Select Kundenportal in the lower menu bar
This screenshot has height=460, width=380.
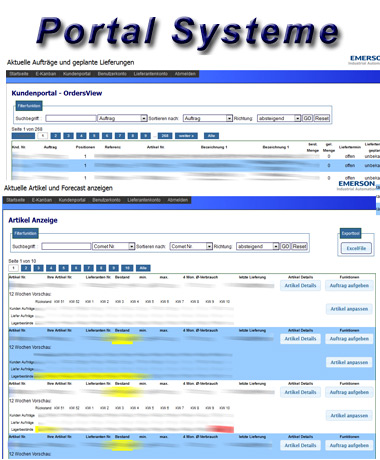pyautogui.click(x=72, y=200)
